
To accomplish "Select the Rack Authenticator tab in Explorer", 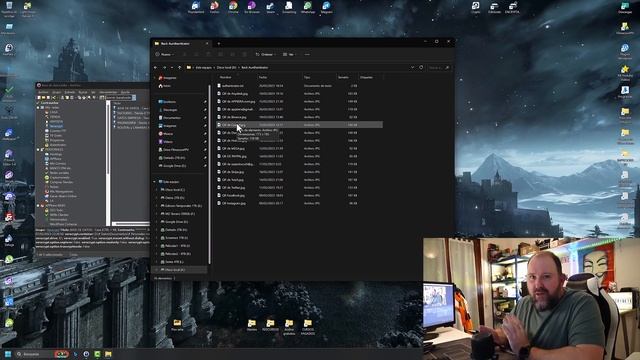I will [182, 43].
